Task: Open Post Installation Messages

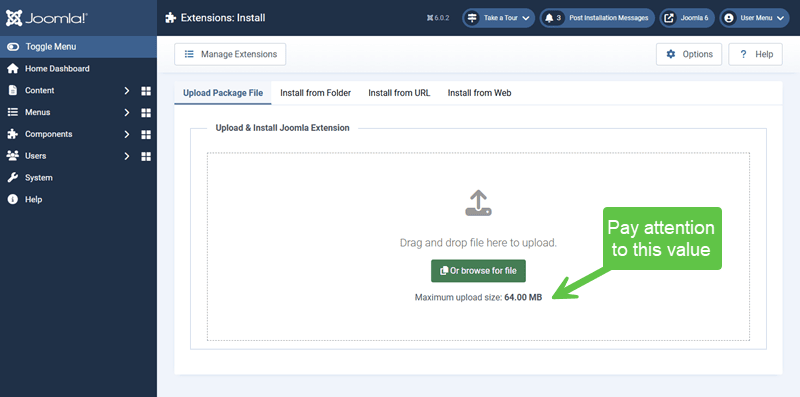Action: [x=597, y=18]
